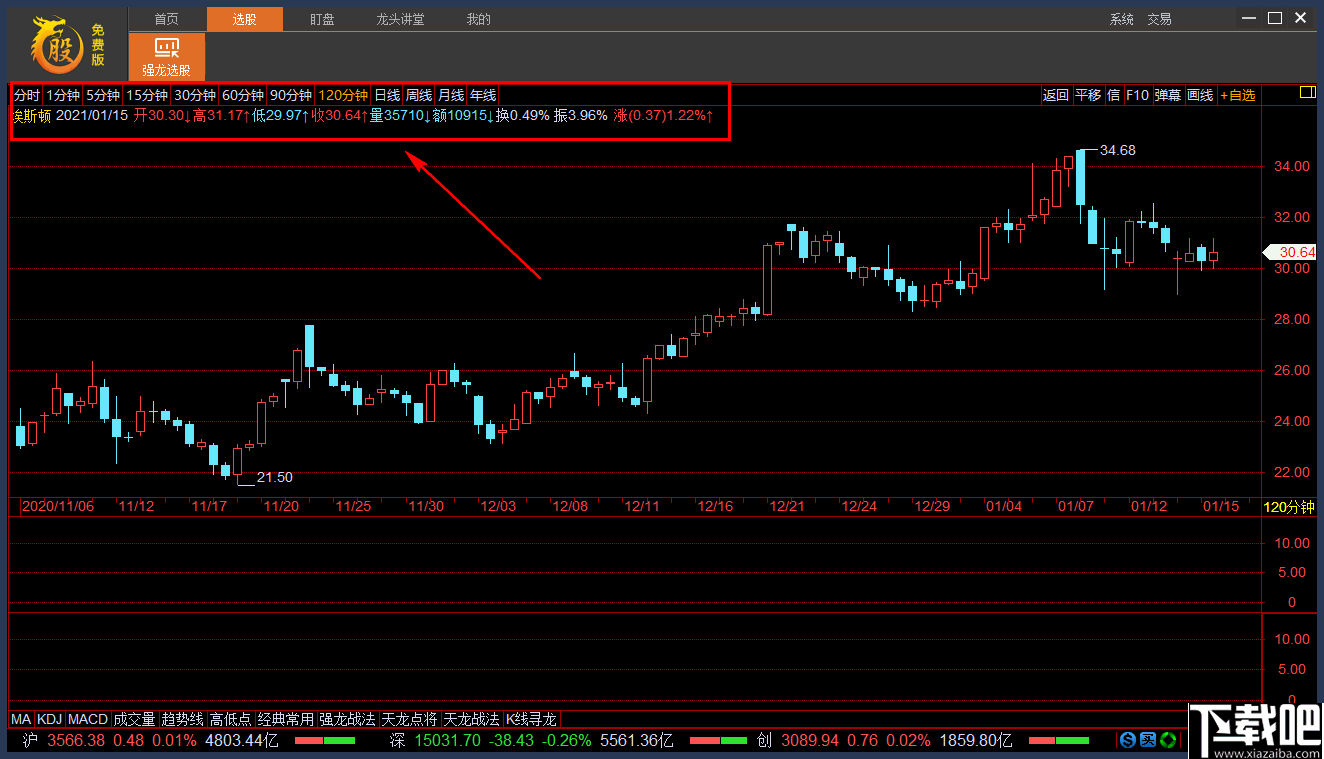Show the MA indicator
Image resolution: width=1324 pixels, height=759 pixels.
[x=21, y=719]
